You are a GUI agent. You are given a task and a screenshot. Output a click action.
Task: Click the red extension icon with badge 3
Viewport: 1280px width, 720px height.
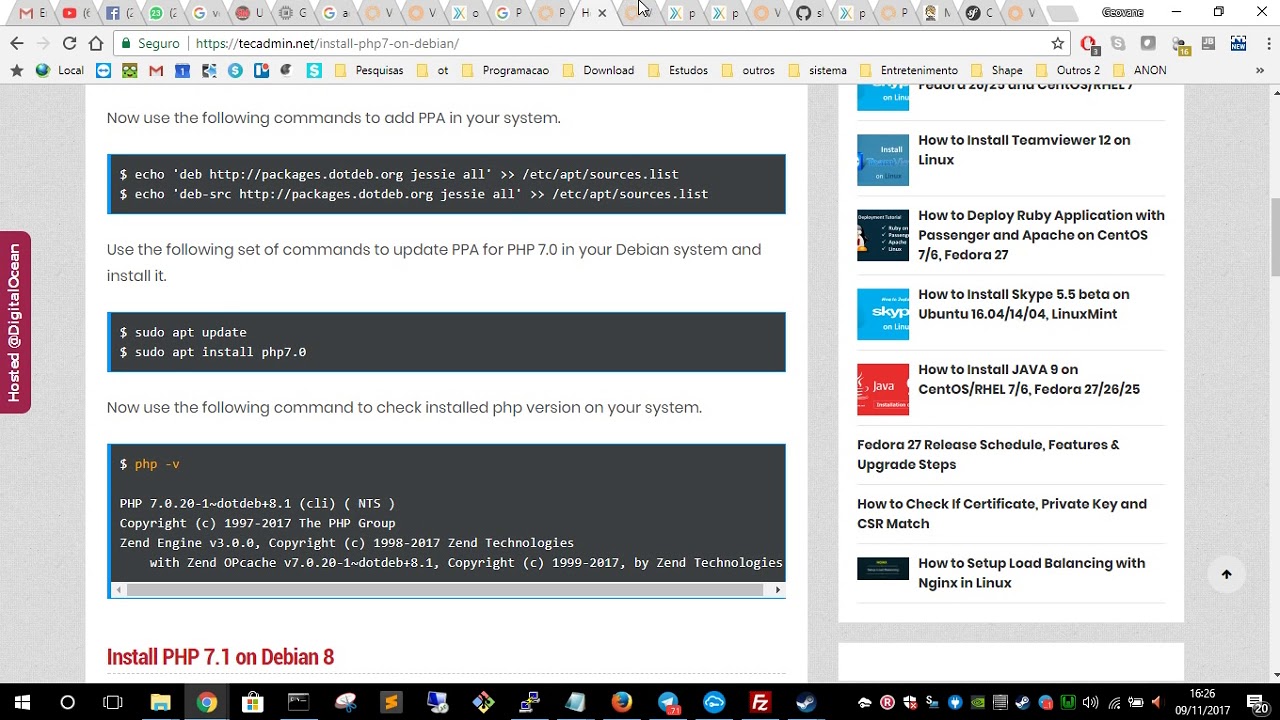1090,43
